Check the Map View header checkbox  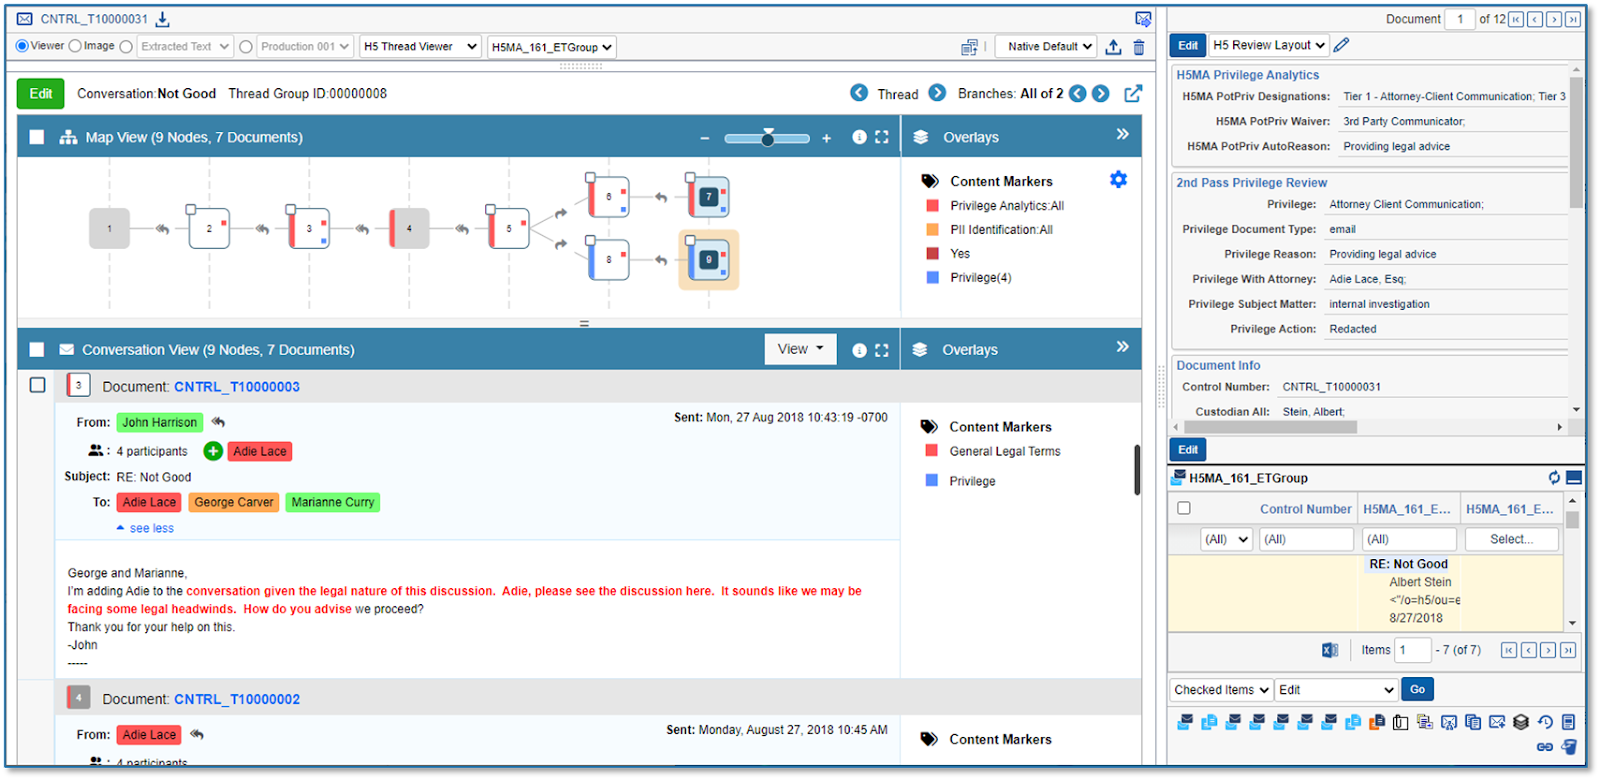[x=37, y=137]
